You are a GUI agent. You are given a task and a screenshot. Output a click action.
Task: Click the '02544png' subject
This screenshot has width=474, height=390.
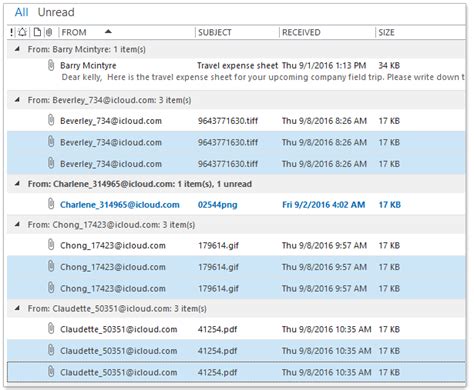[x=218, y=205]
